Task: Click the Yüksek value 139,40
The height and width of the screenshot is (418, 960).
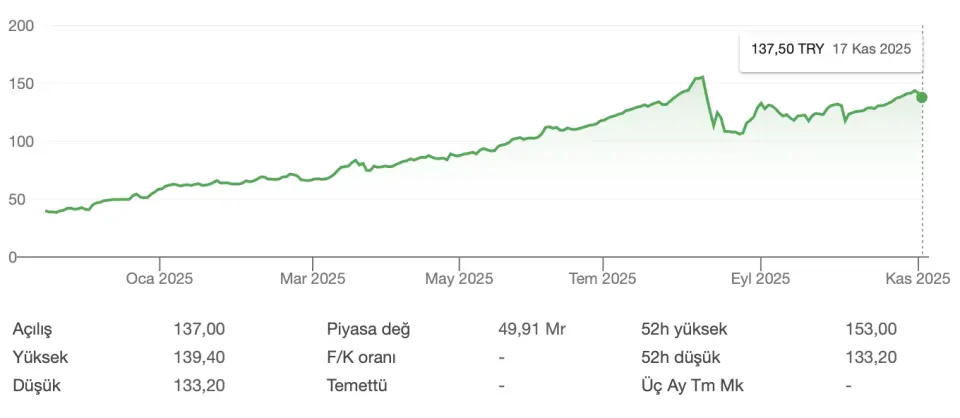Action: (199, 357)
